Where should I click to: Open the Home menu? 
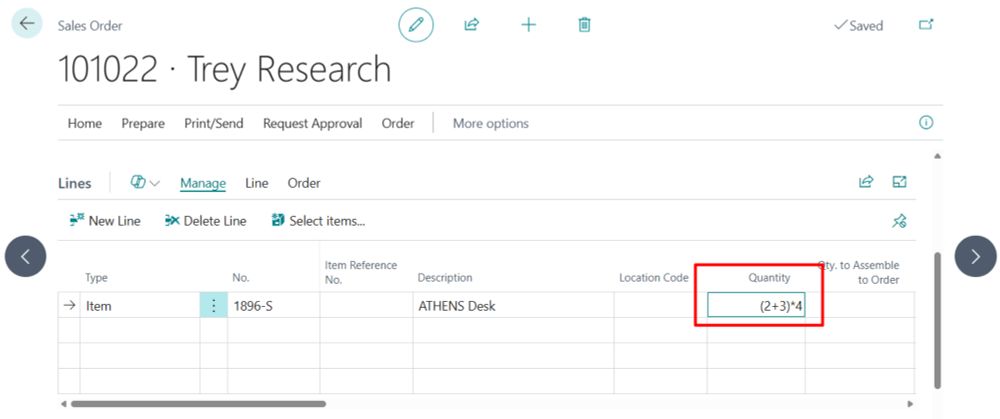click(85, 124)
